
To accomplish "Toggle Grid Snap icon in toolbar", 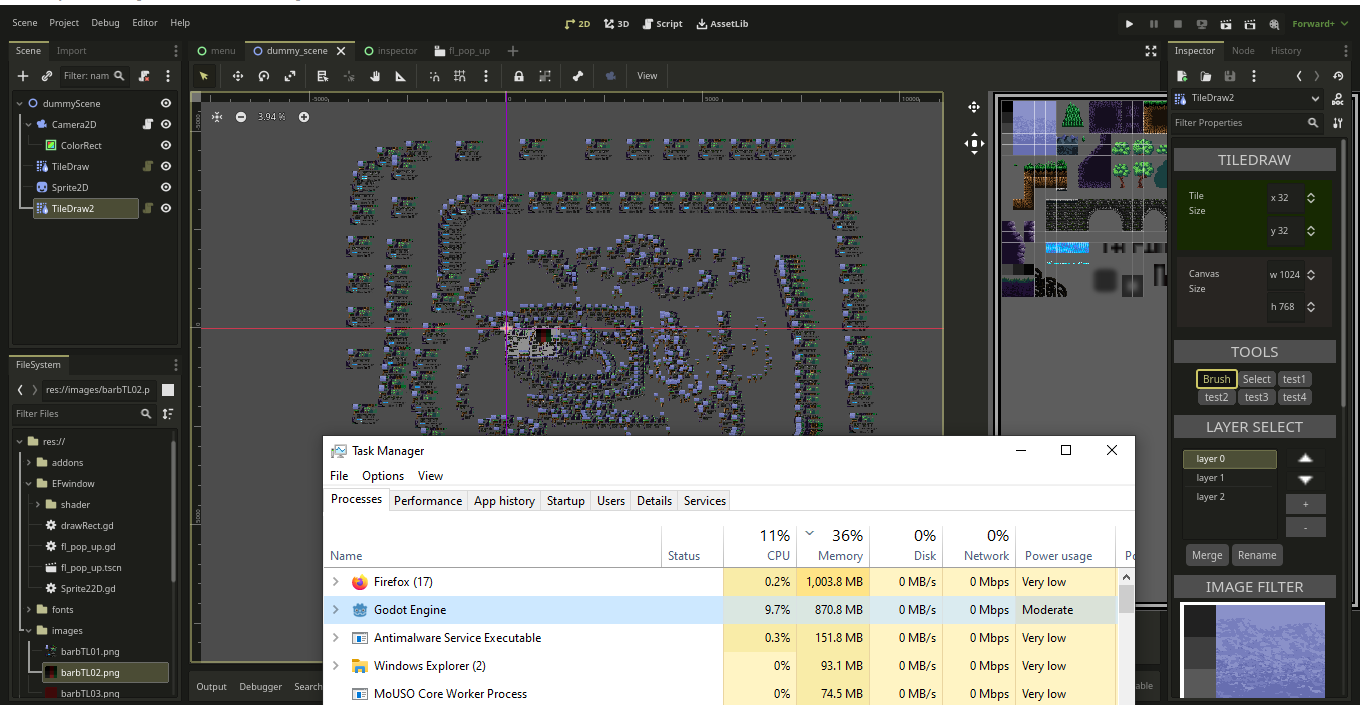I will [460, 76].
